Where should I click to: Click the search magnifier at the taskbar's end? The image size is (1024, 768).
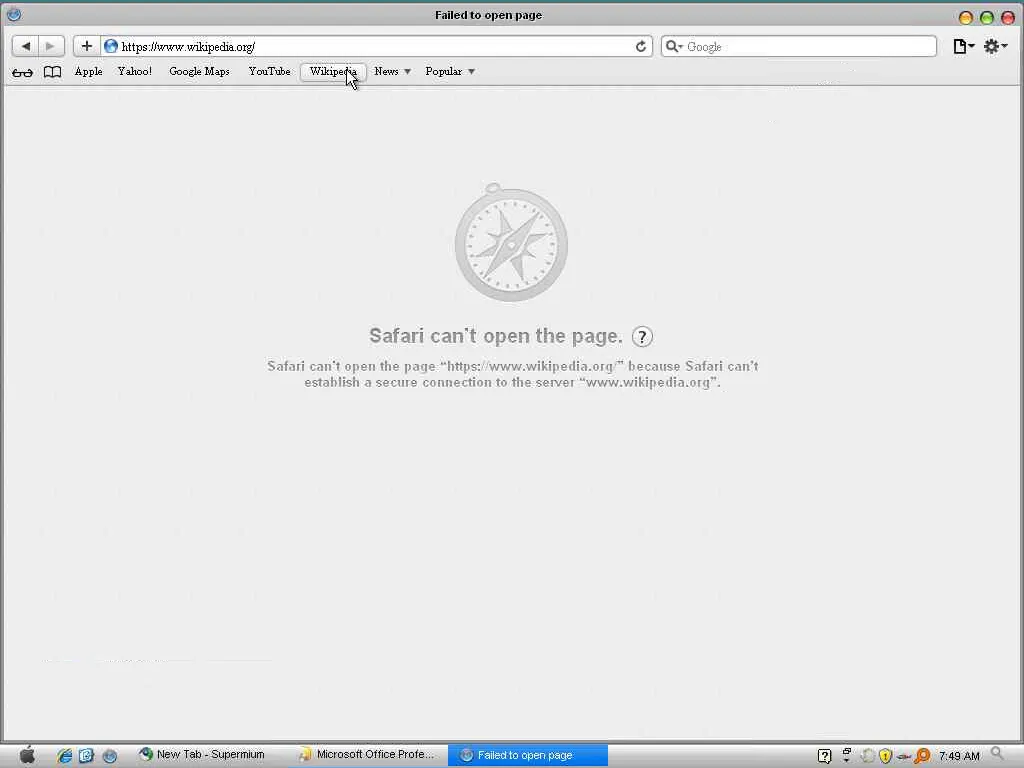pos(997,754)
